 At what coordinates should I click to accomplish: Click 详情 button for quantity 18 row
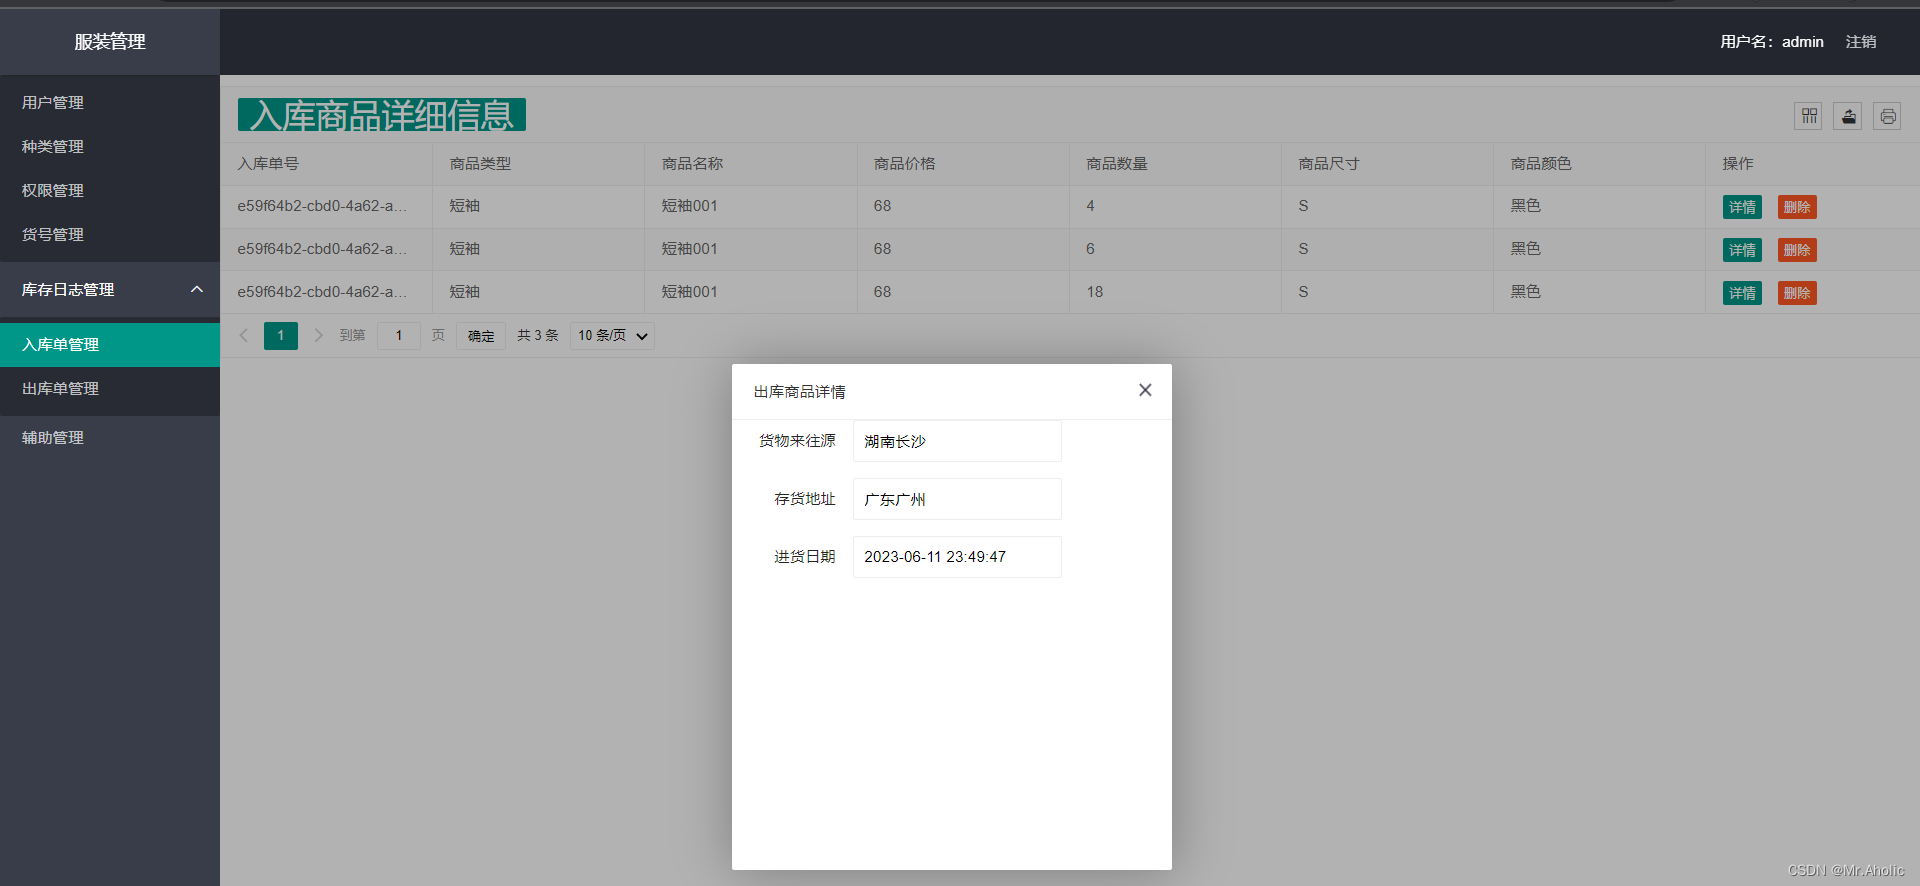(x=1742, y=293)
